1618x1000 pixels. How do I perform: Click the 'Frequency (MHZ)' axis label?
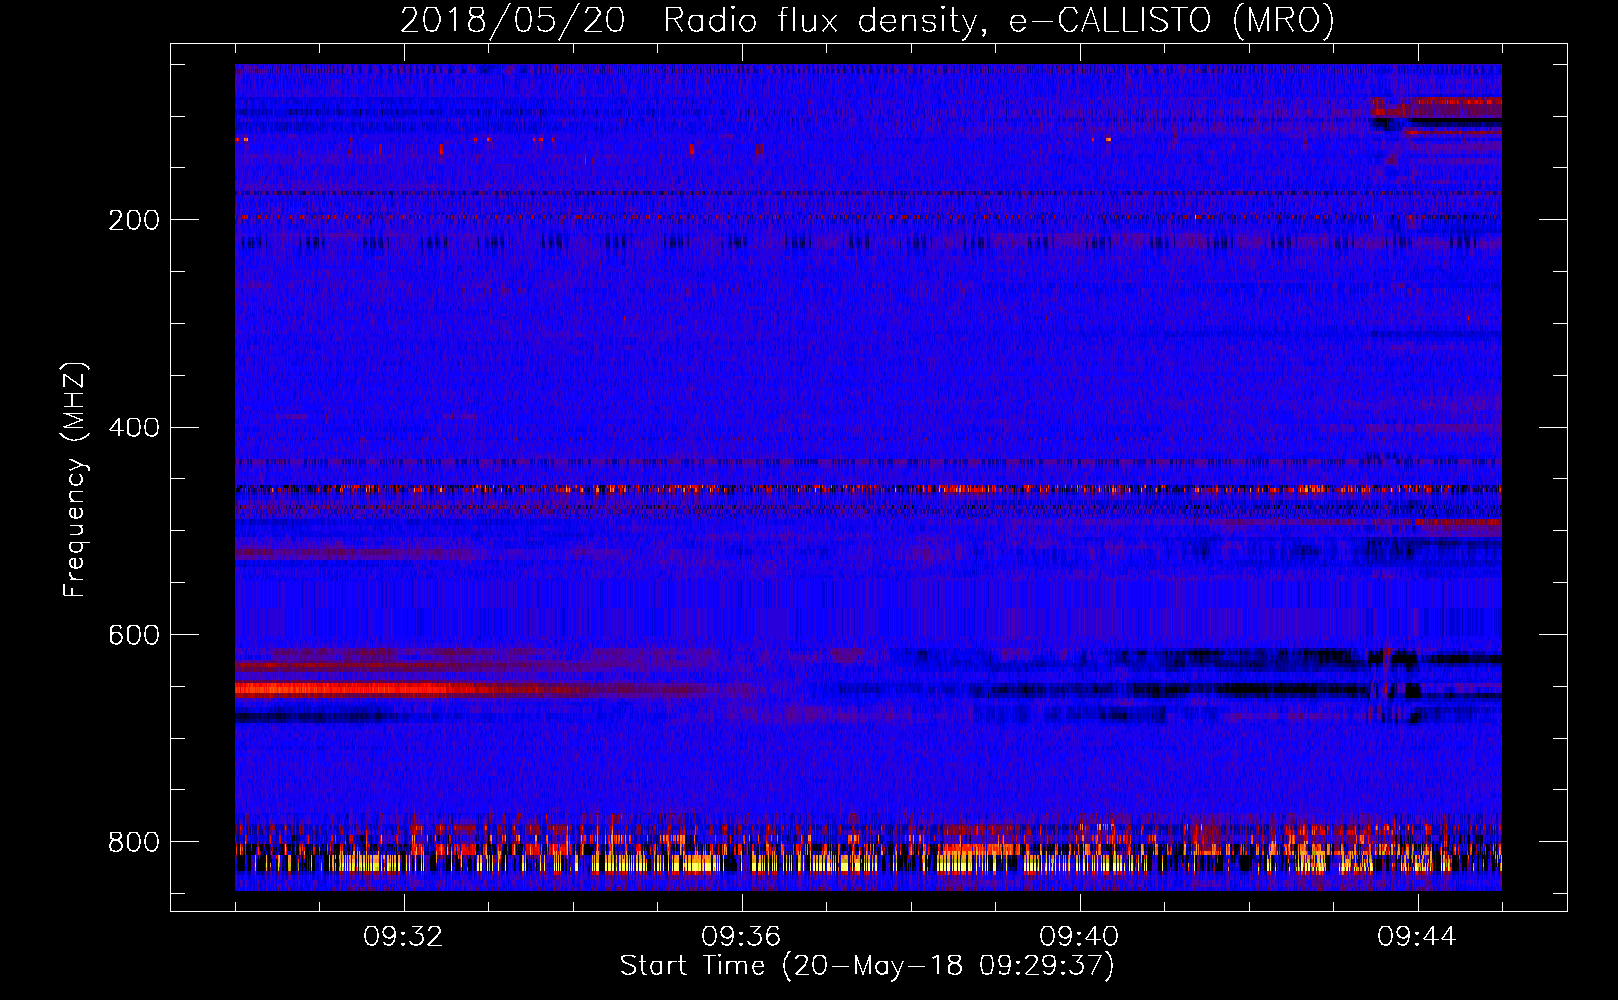[75, 479]
